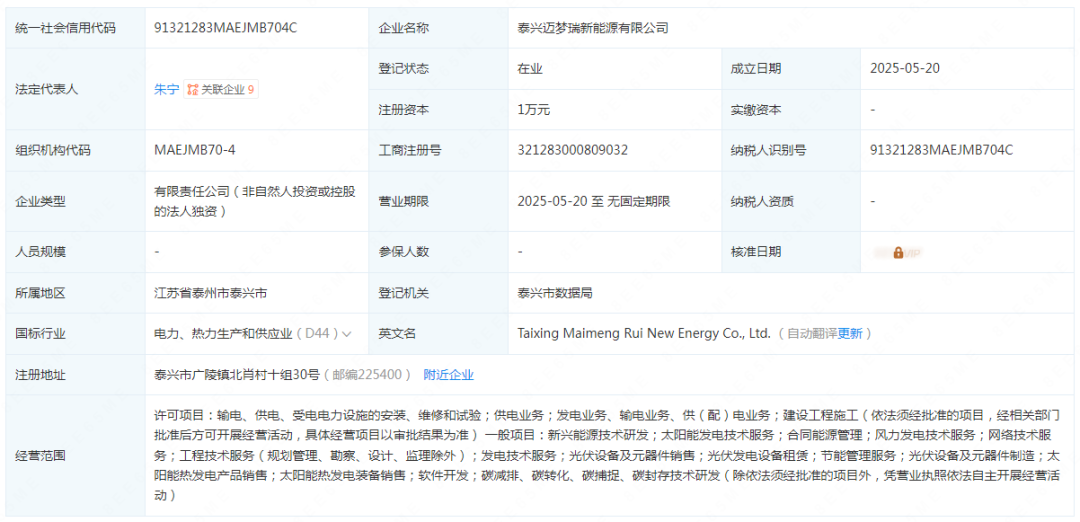Expand the 国标行业 D44 dropdown chevron
Screen dimensions: 1080x522
point(347,334)
